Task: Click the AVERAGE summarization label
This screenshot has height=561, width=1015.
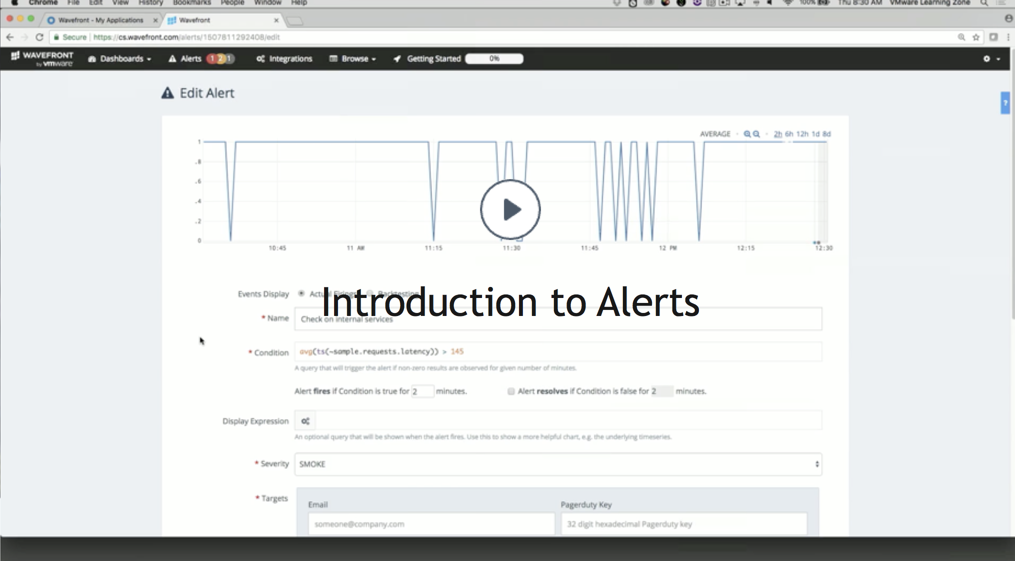Action: click(715, 134)
